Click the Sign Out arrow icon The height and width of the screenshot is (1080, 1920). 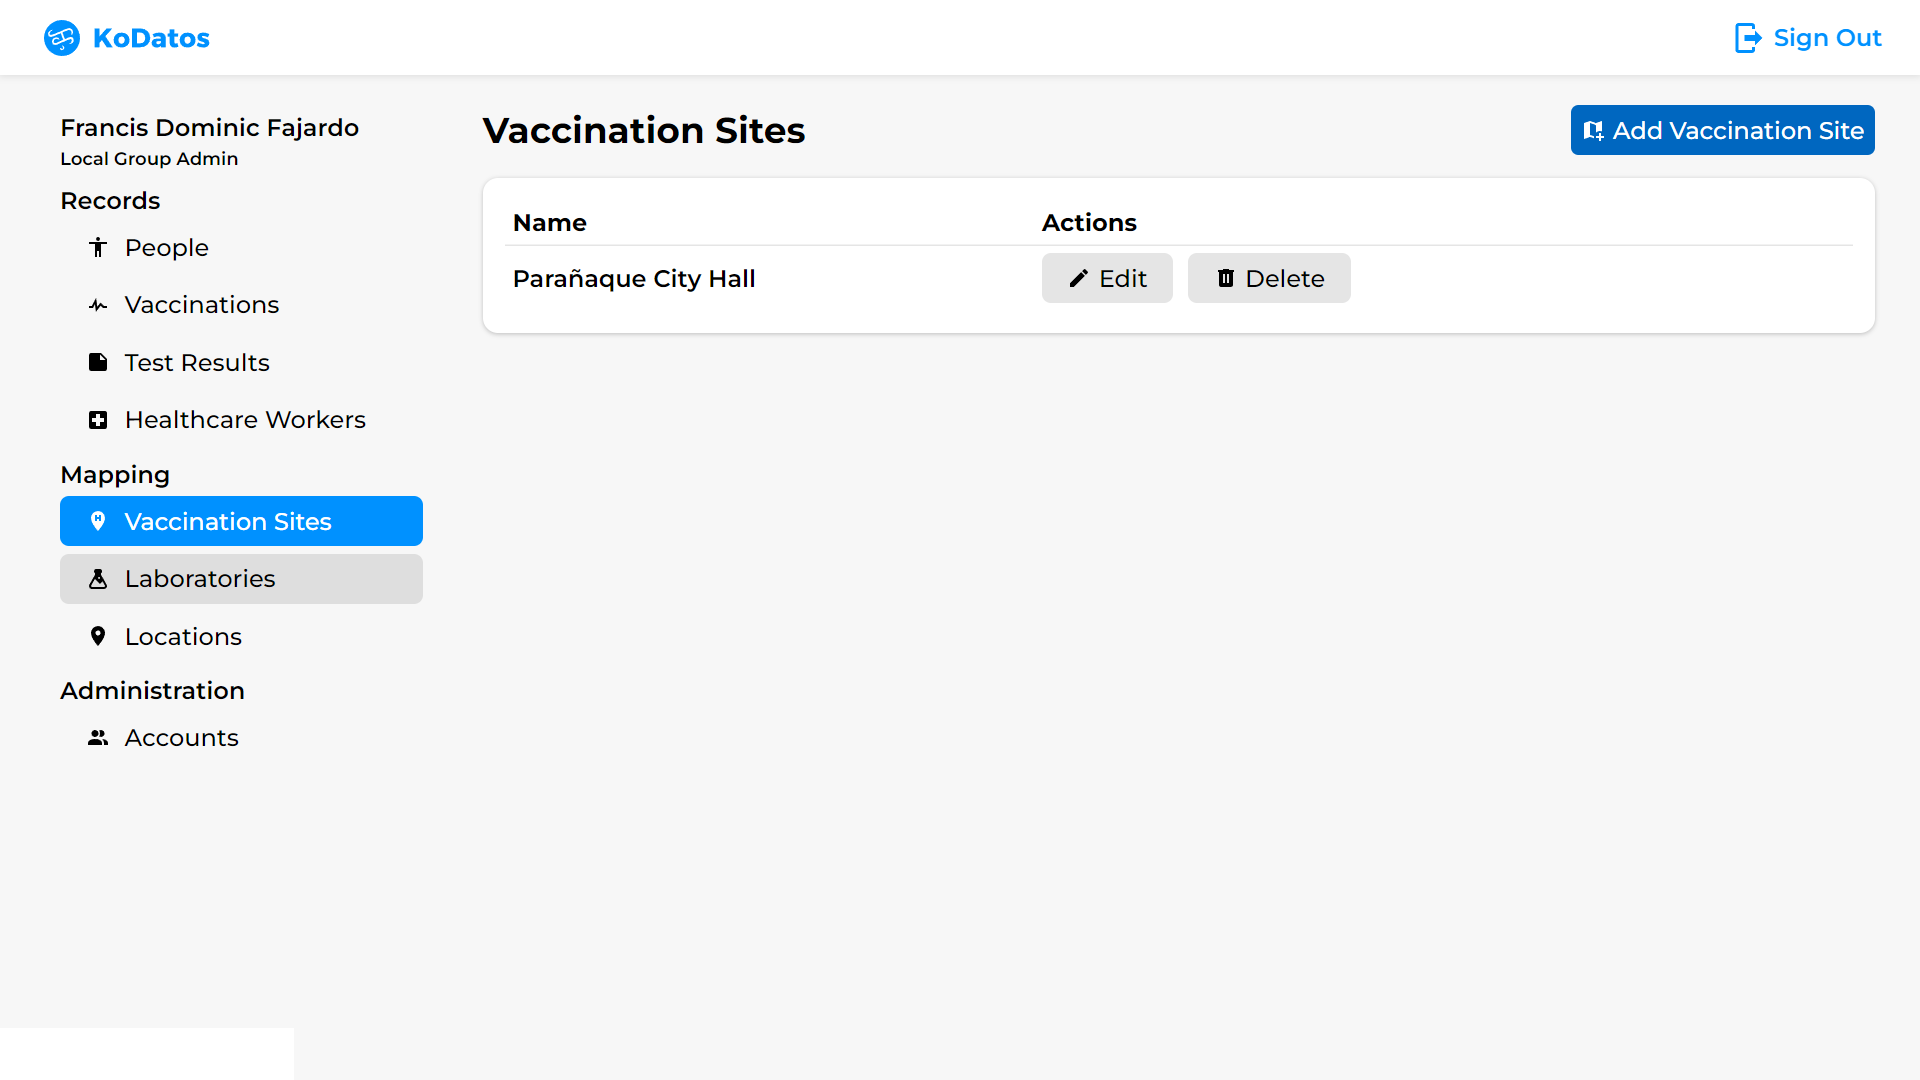tap(1747, 38)
